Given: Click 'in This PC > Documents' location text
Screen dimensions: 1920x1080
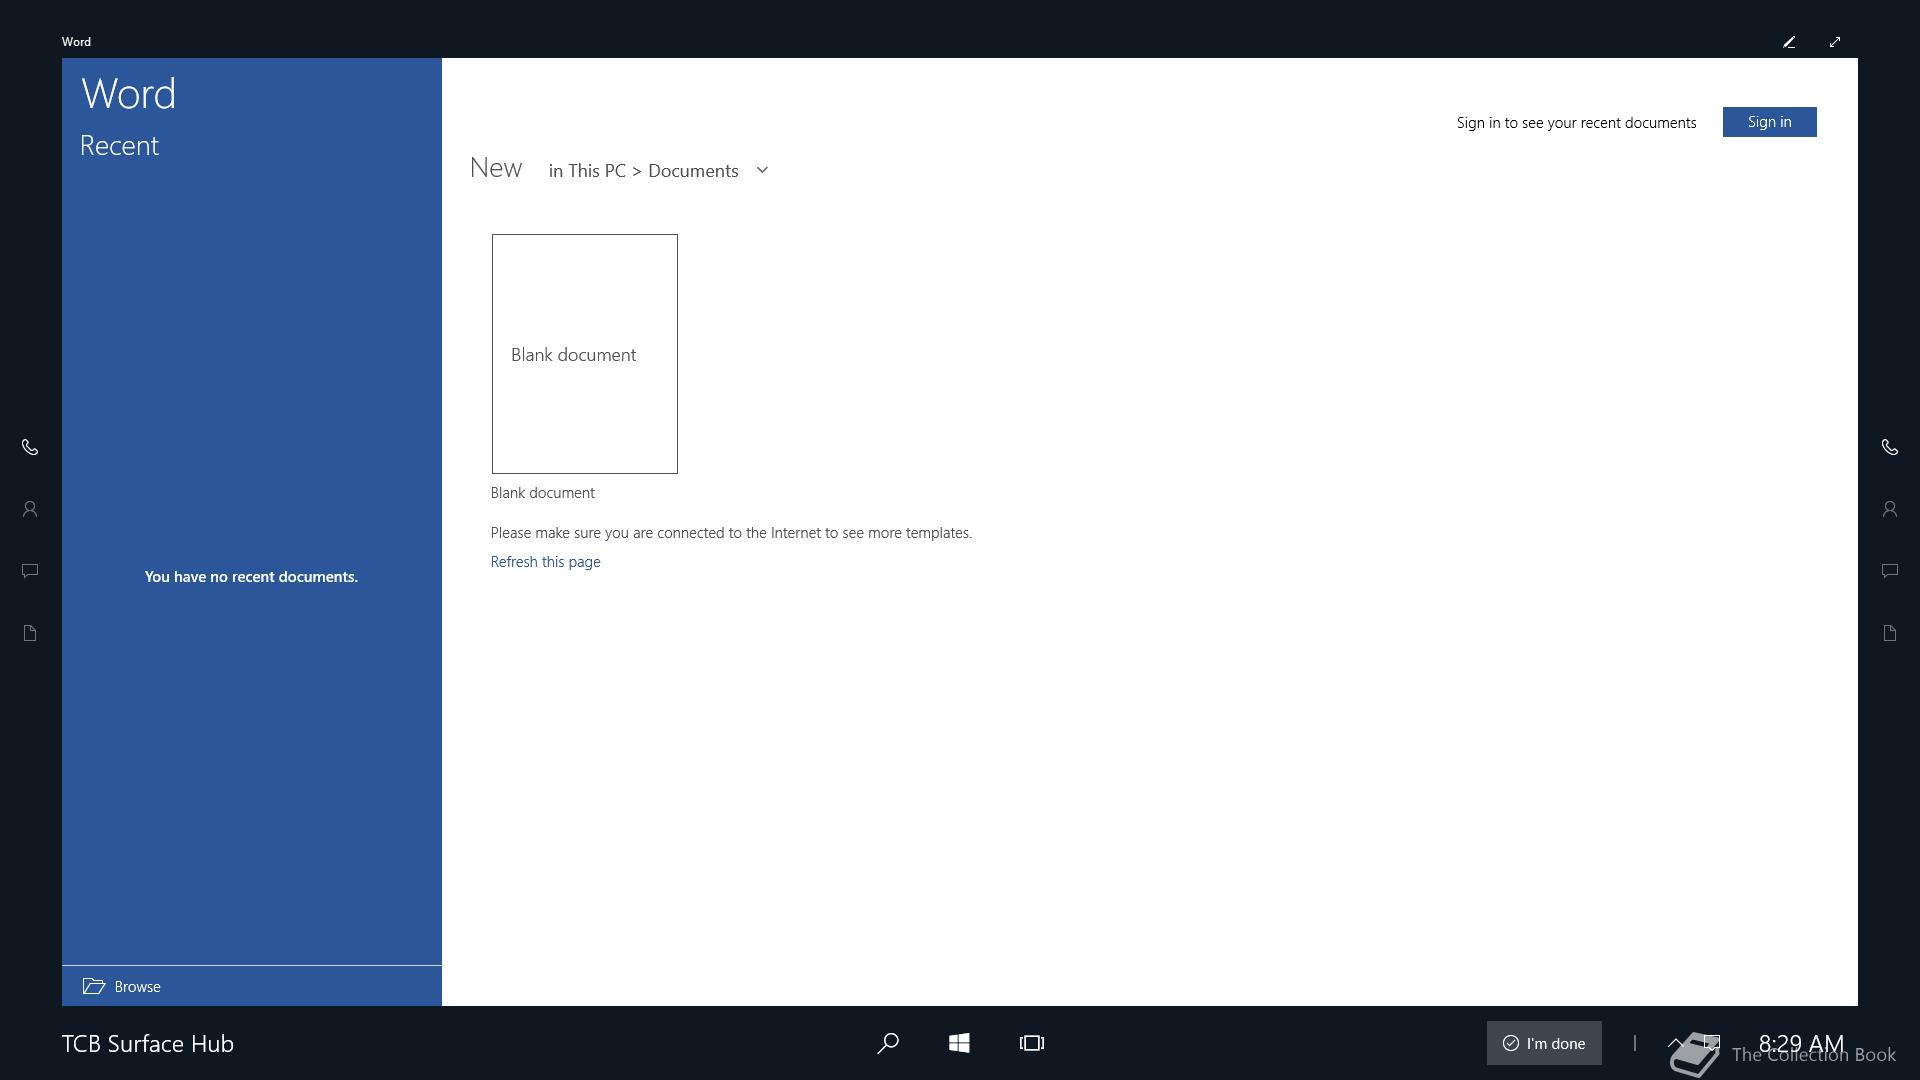Looking at the screenshot, I should (x=643, y=171).
